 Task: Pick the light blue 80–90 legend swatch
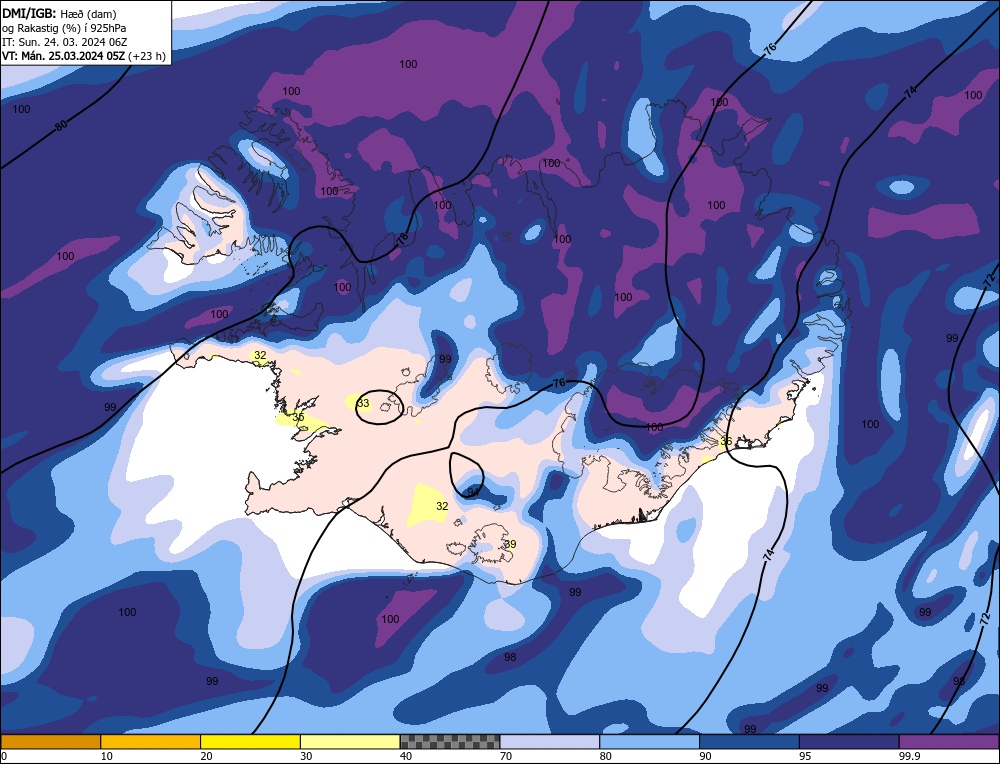click(649, 741)
